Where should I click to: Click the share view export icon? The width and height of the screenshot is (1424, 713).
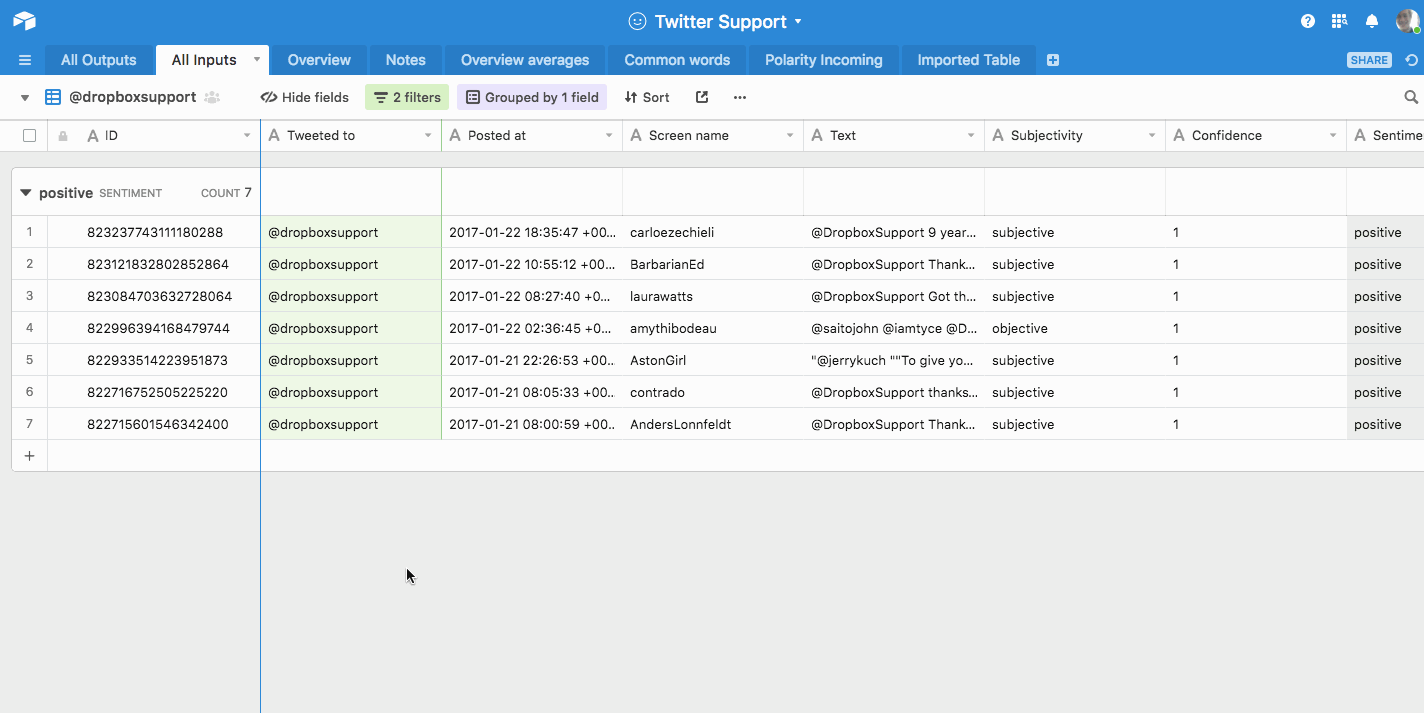tap(702, 97)
